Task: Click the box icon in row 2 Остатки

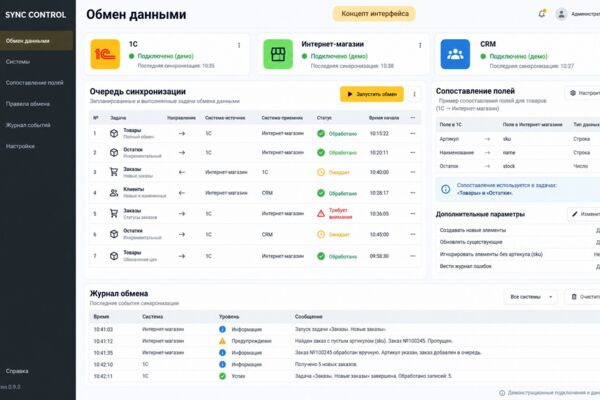Action: point(114,152)
